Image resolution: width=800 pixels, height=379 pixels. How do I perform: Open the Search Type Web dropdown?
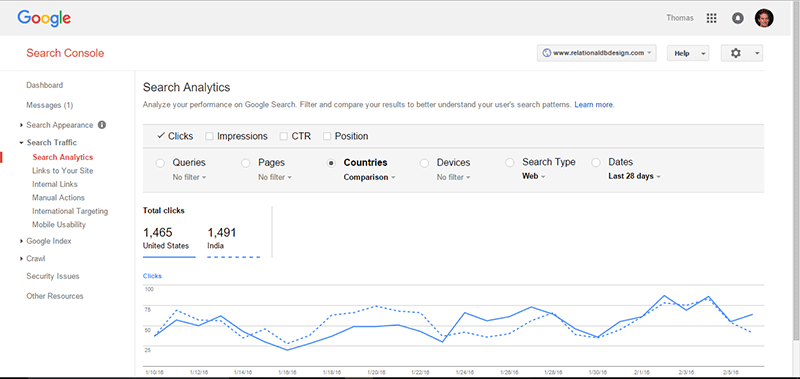click(x=534, y=176)
